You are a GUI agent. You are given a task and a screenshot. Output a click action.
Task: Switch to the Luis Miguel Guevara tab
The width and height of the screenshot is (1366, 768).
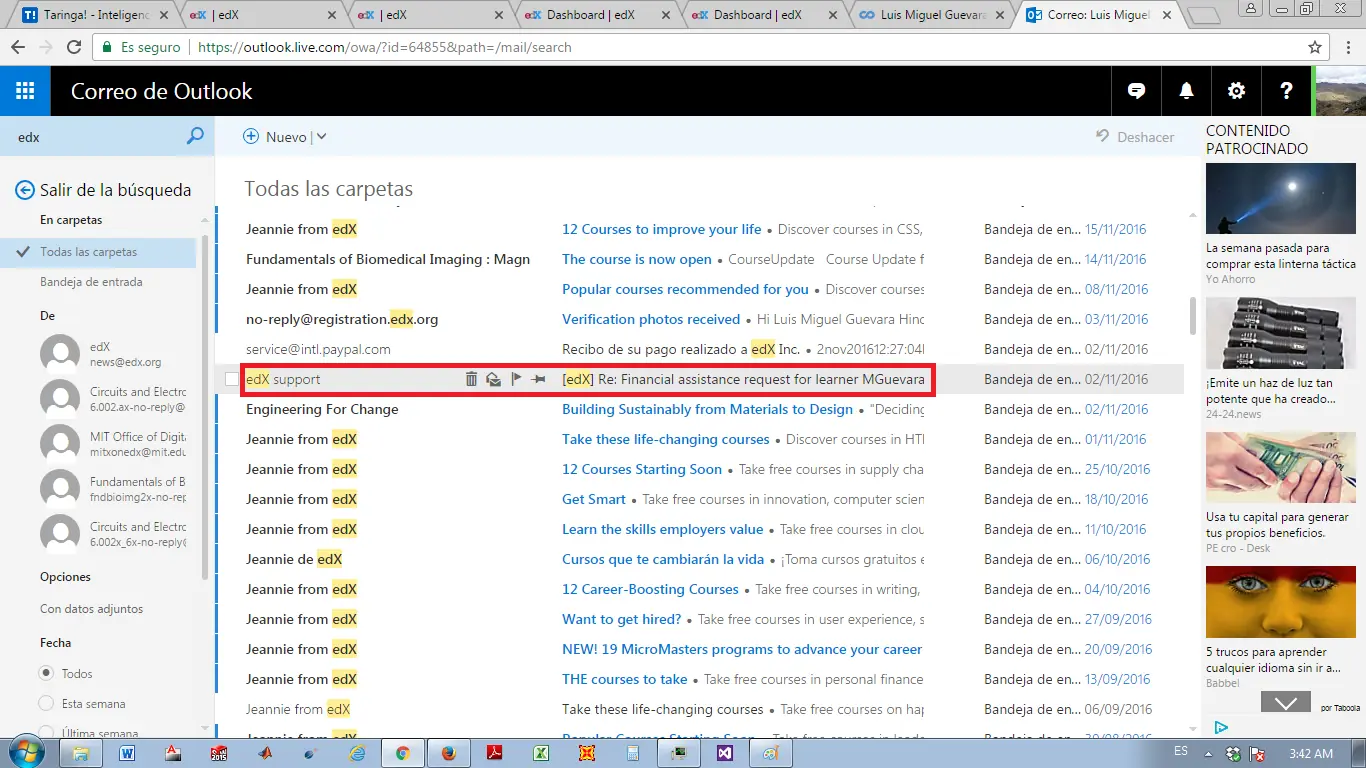click(x=931, y=15)
